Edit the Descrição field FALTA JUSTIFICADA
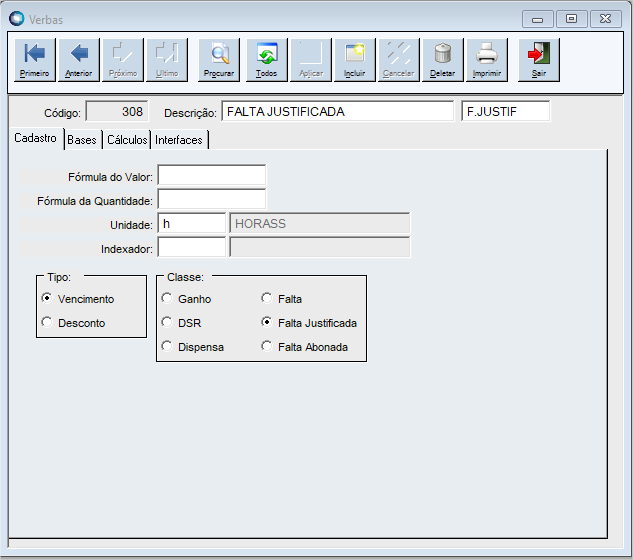Viewport: 633px width, 560px height. coord(337,111)
